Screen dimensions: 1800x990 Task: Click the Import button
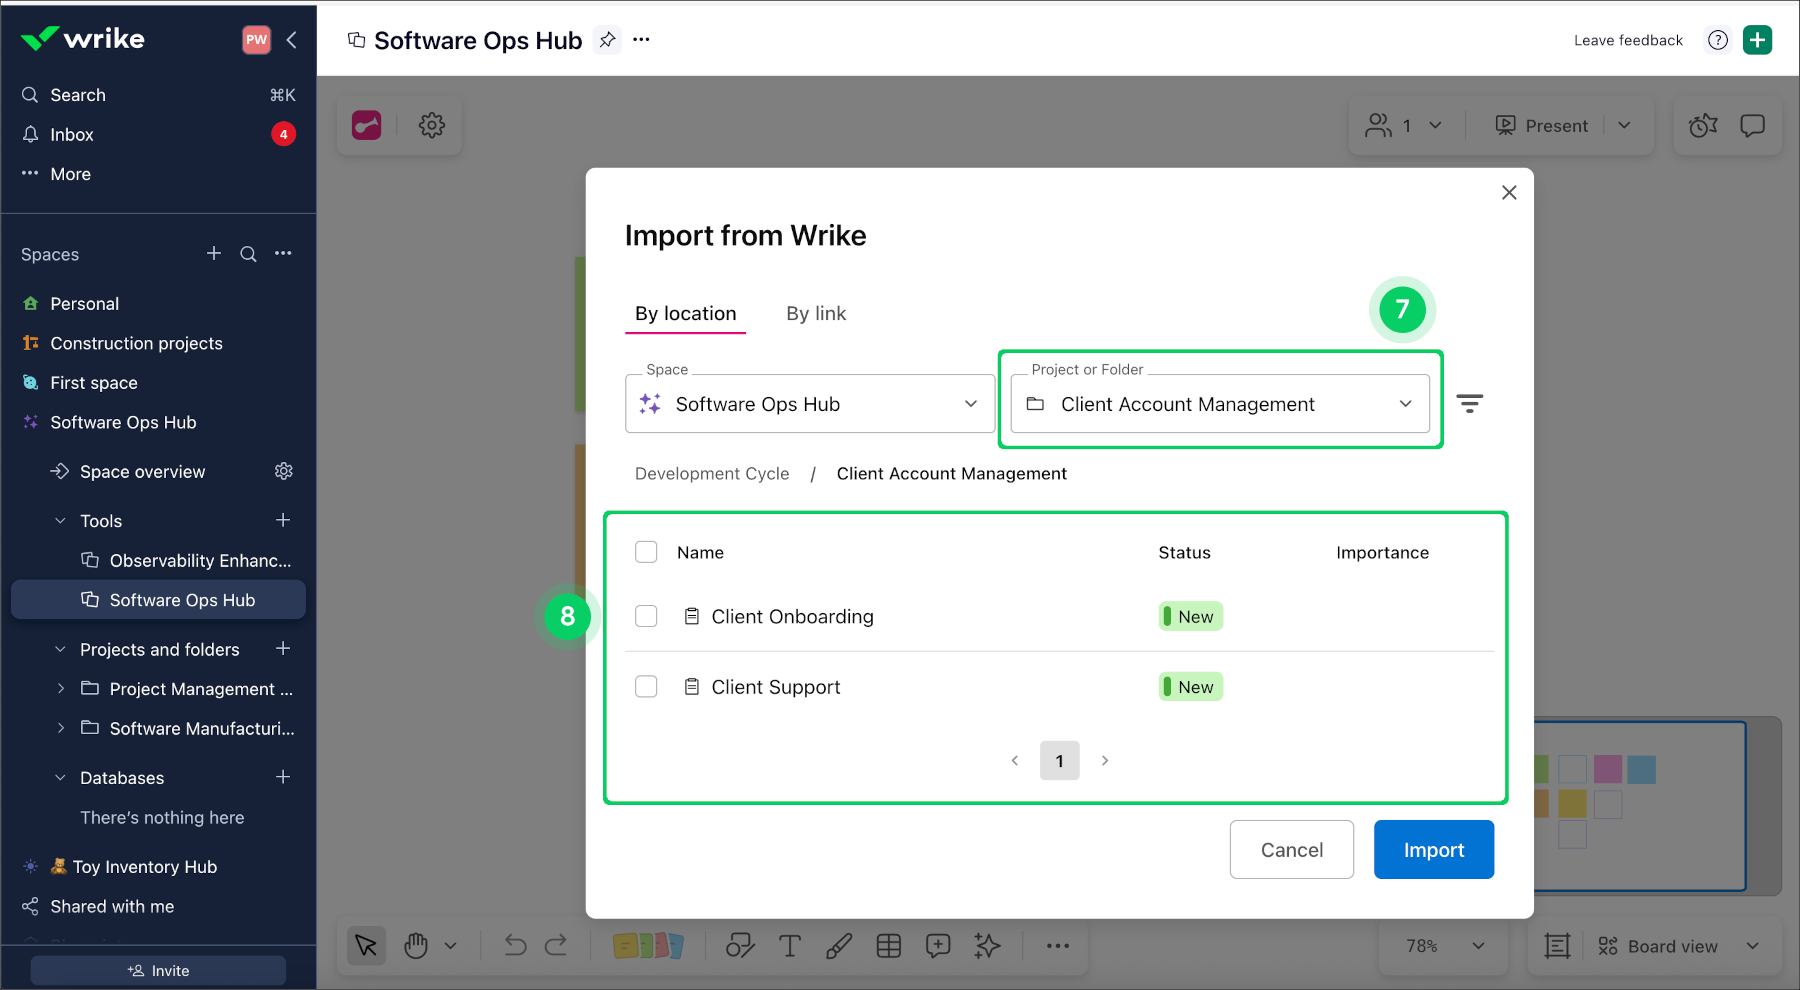1433,849
